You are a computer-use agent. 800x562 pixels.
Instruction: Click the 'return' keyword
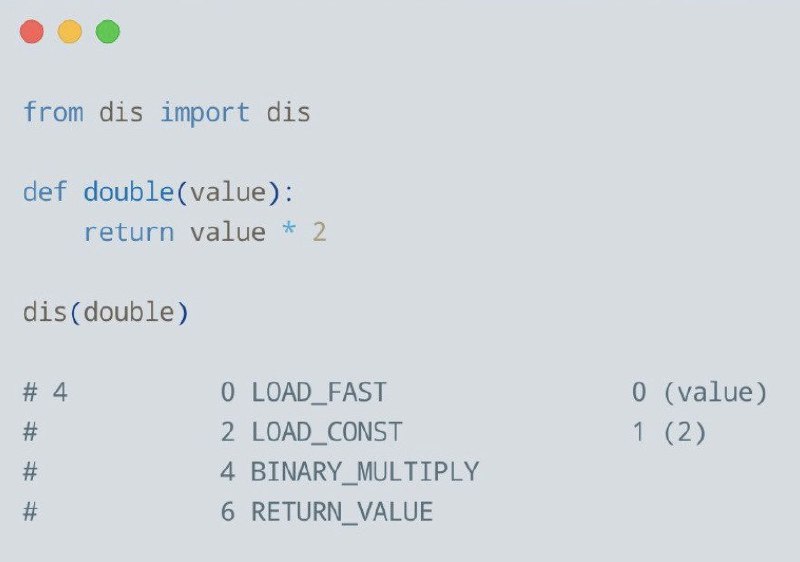pos(129,233)
